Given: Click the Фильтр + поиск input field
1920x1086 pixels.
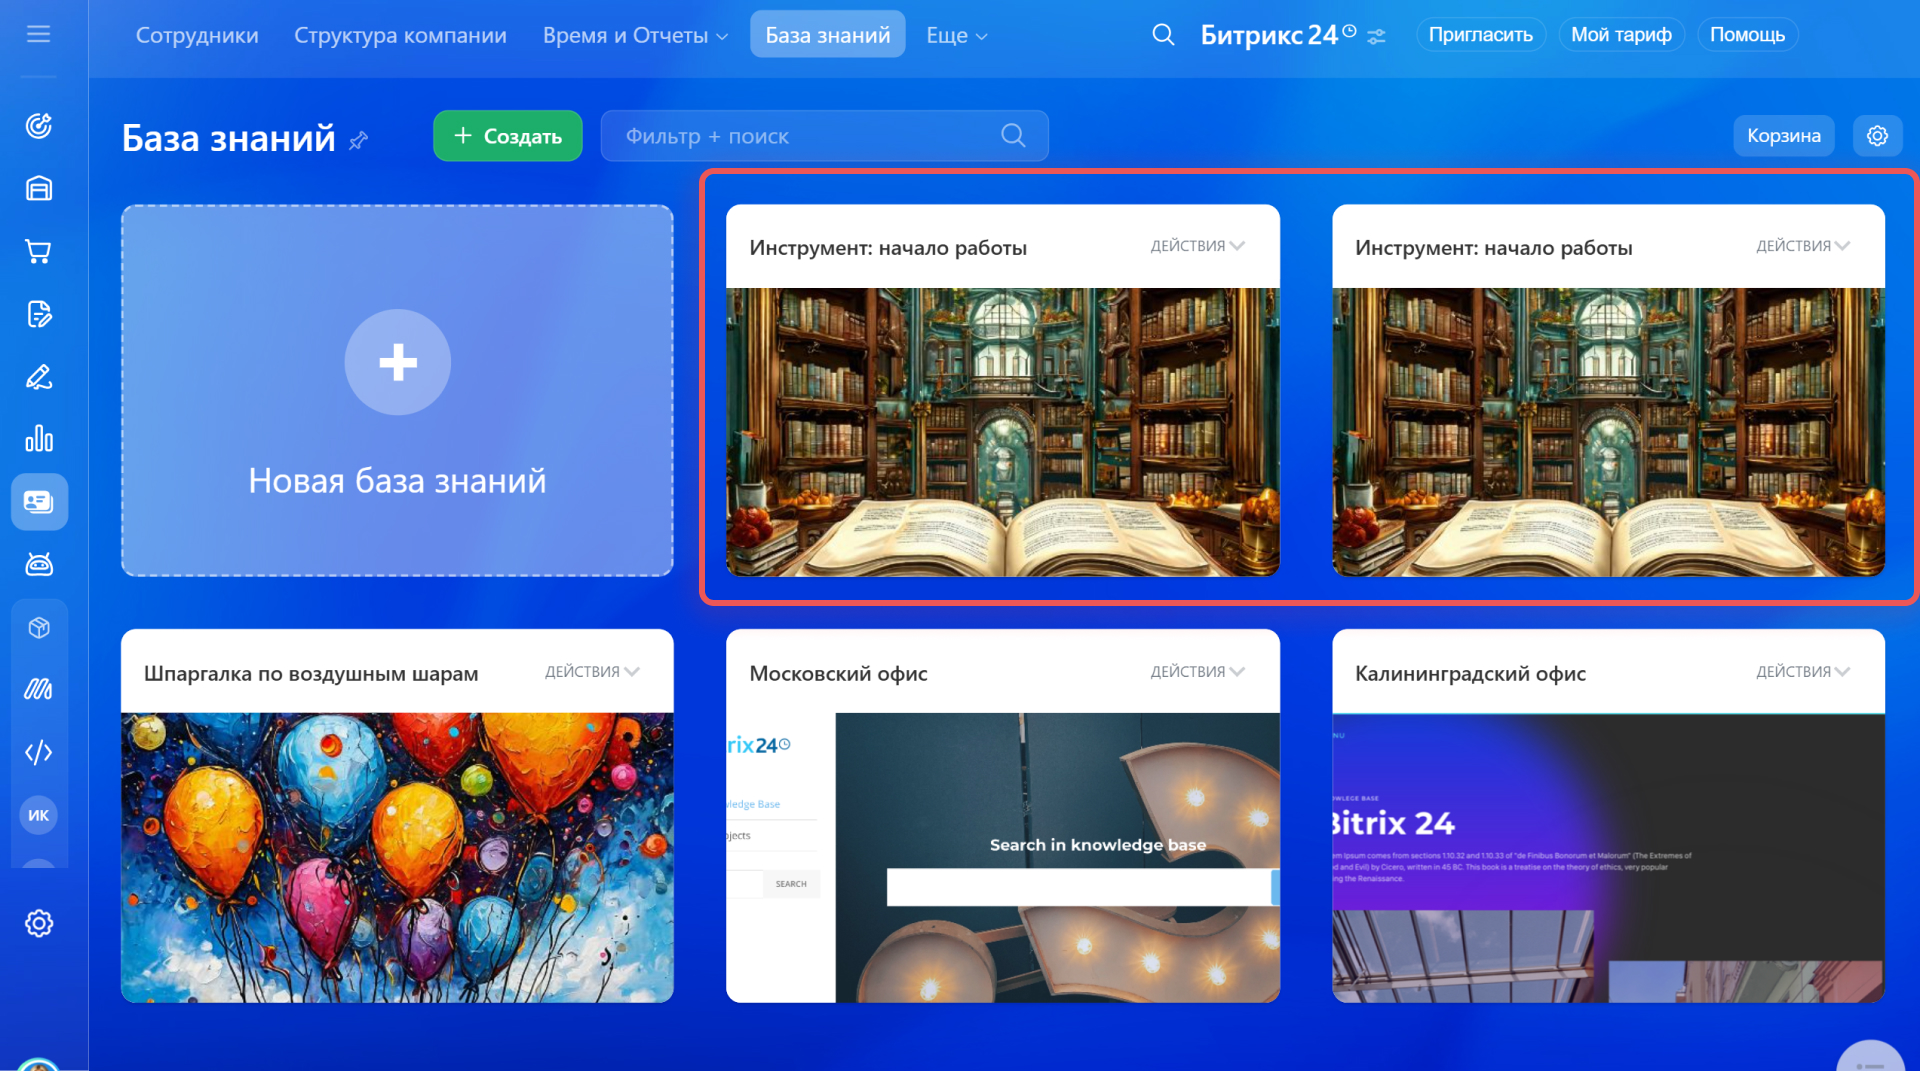Looking at the screenshot, I should (x=800, y=136).
